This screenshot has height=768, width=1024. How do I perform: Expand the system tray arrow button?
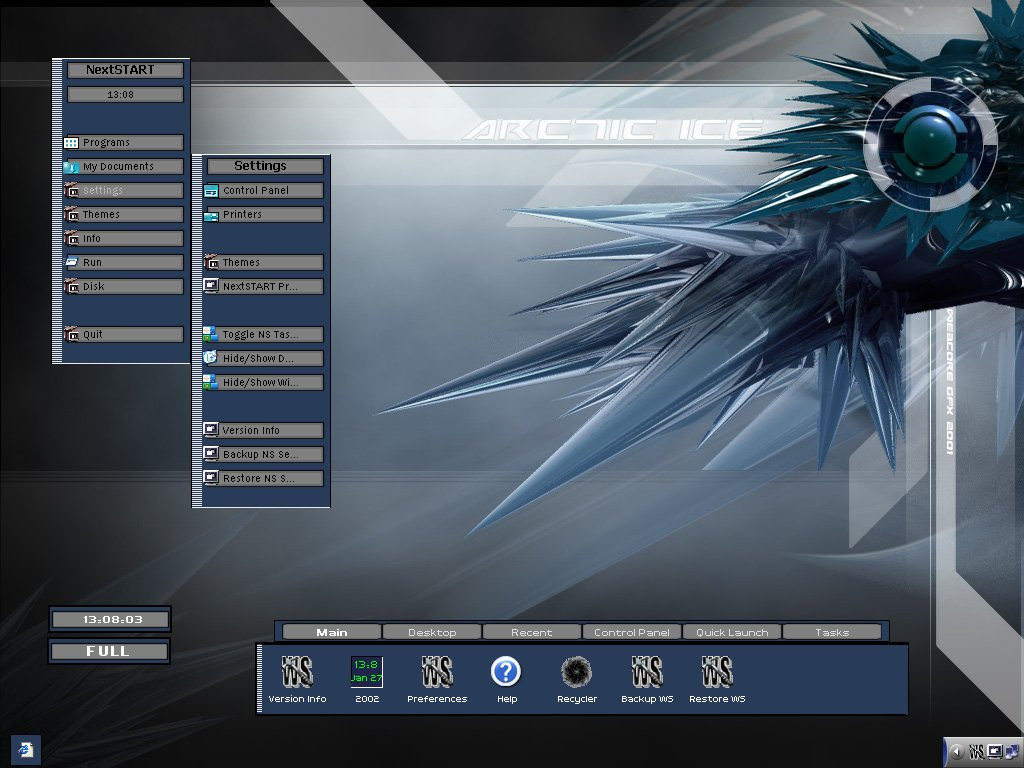(x=957, y=752)
